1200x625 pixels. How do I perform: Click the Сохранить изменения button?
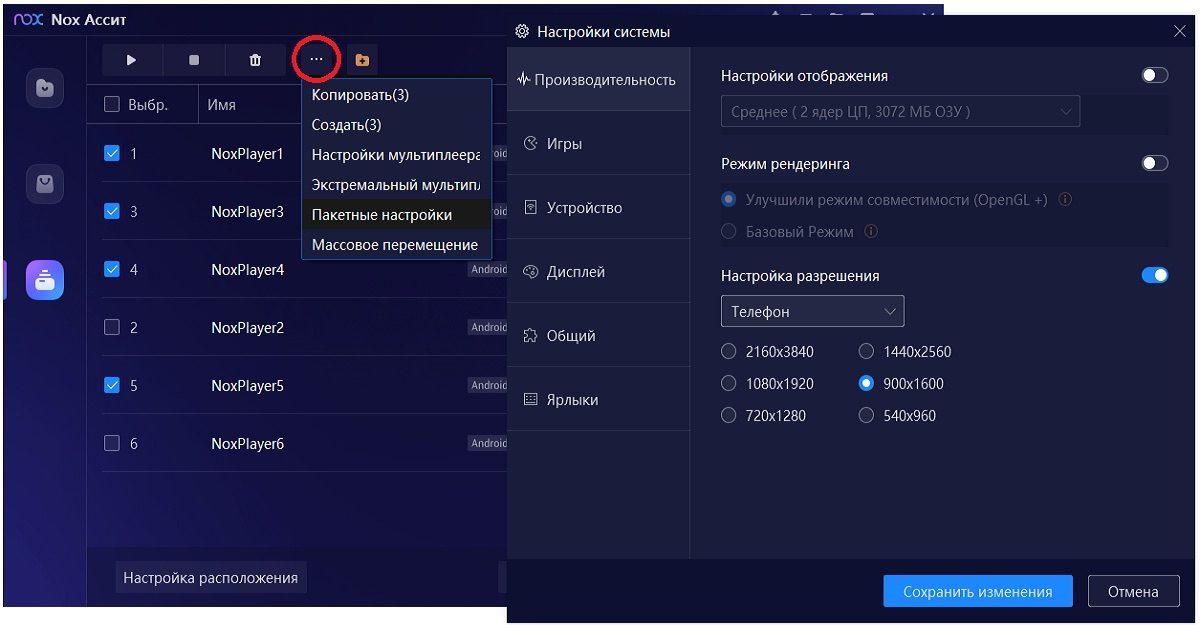pyautogui.click(x=978, y=591)
